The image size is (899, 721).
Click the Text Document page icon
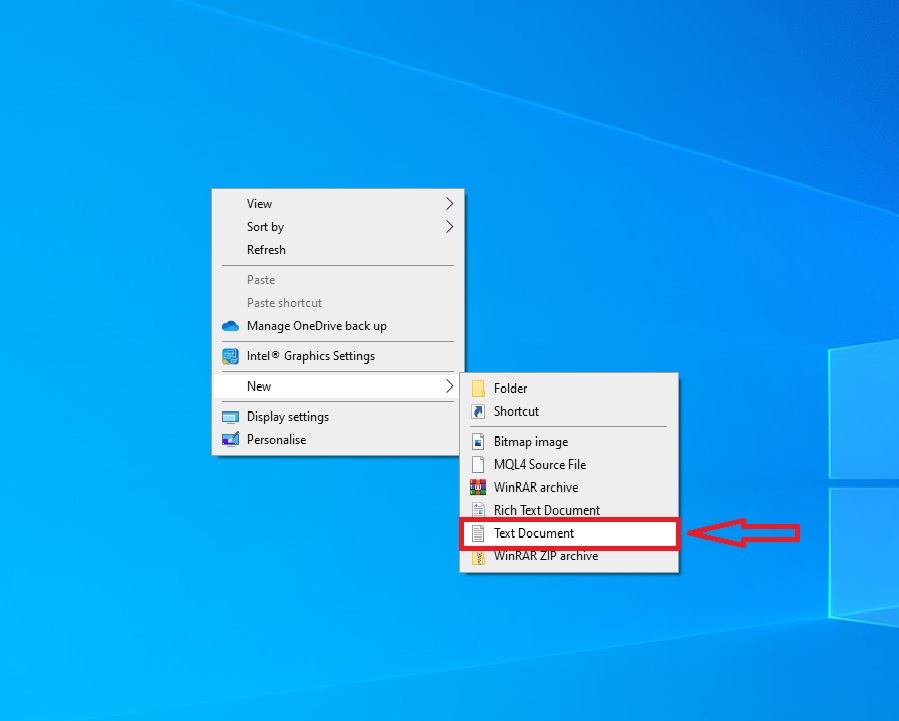coord(478,533)
